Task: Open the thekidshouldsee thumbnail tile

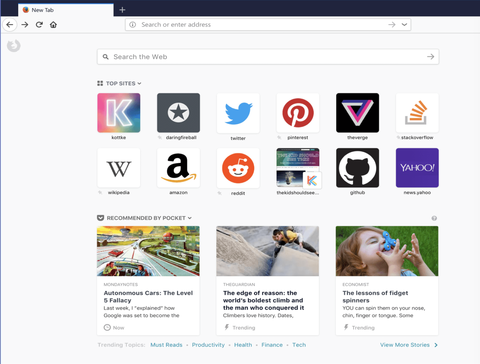Action: [298, 168]
